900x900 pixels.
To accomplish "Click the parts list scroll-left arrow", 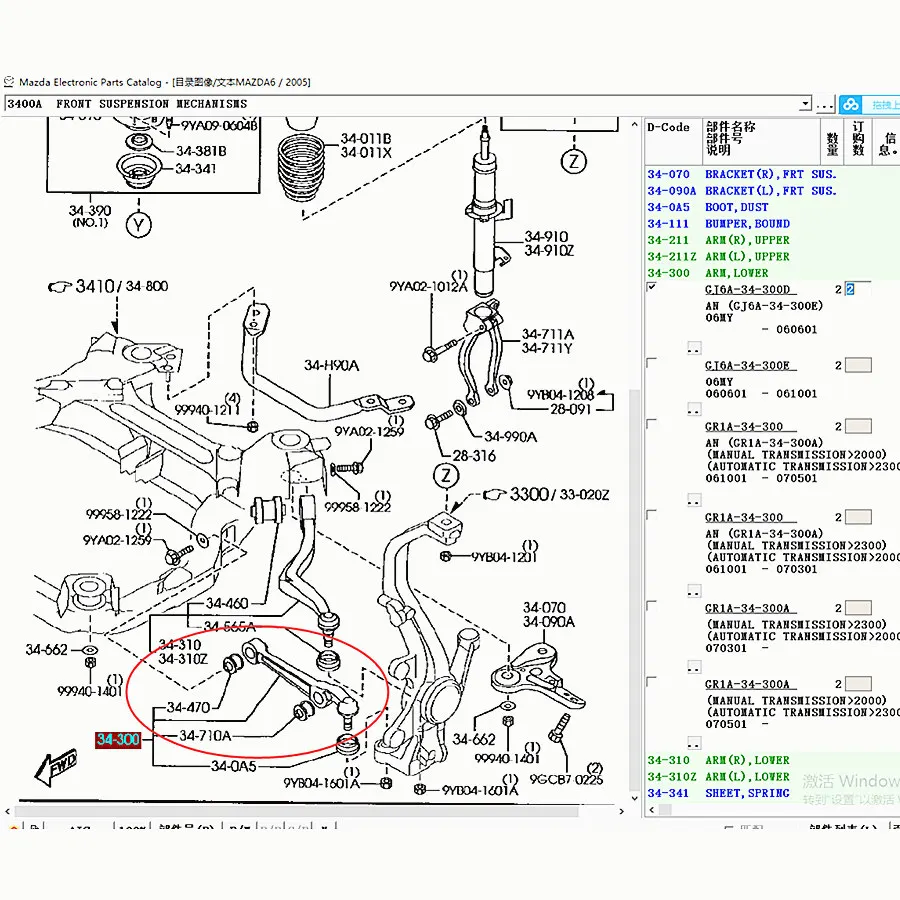I will [x=651, y=810].
